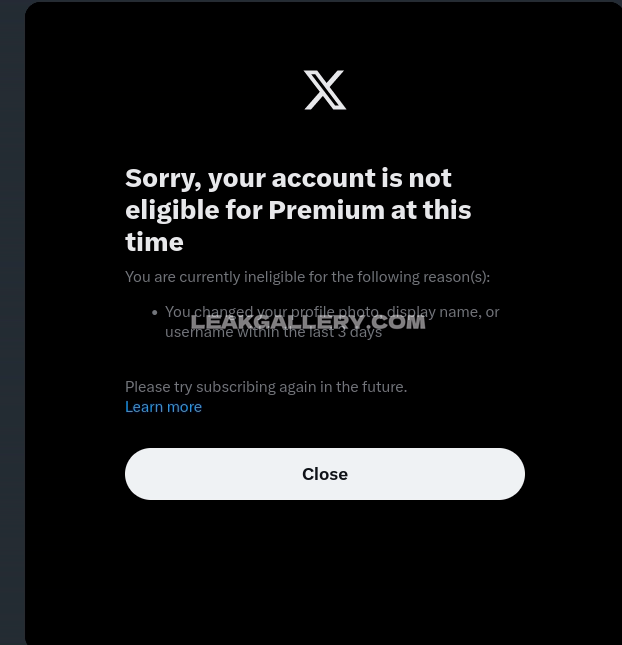This screenshot has width=622, height=645.
Task: Click the dimmed backdrop left of the dialog
Action: [12, 322]
